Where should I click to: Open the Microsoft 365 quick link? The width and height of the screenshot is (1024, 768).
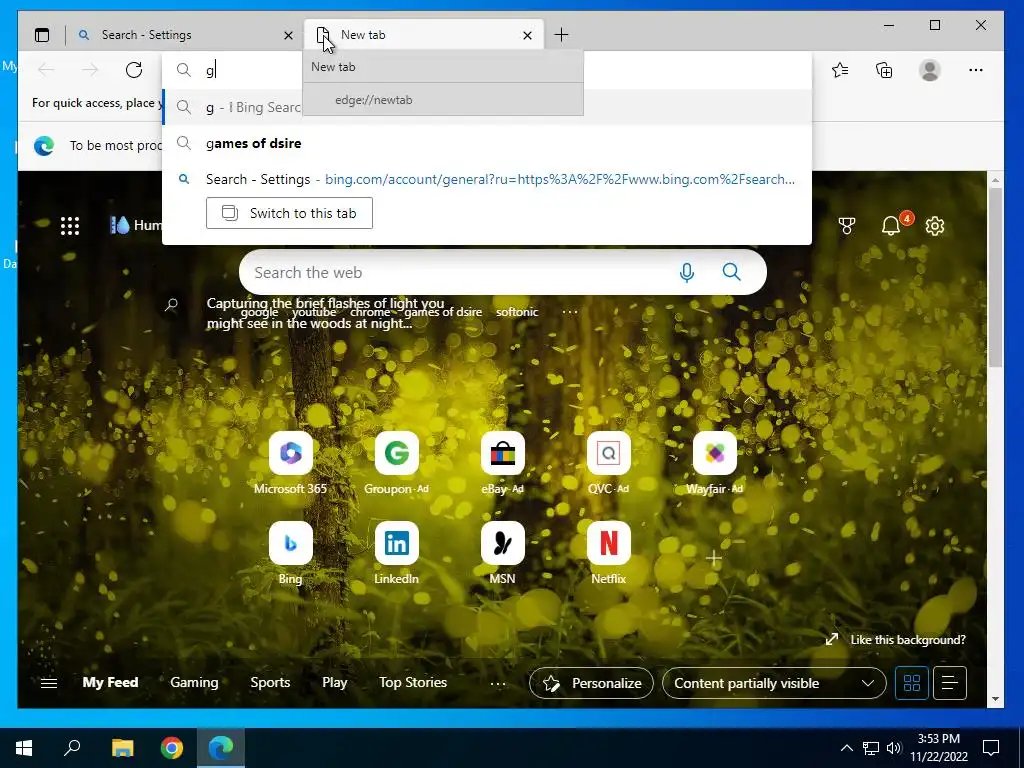(x=291, y=463)
